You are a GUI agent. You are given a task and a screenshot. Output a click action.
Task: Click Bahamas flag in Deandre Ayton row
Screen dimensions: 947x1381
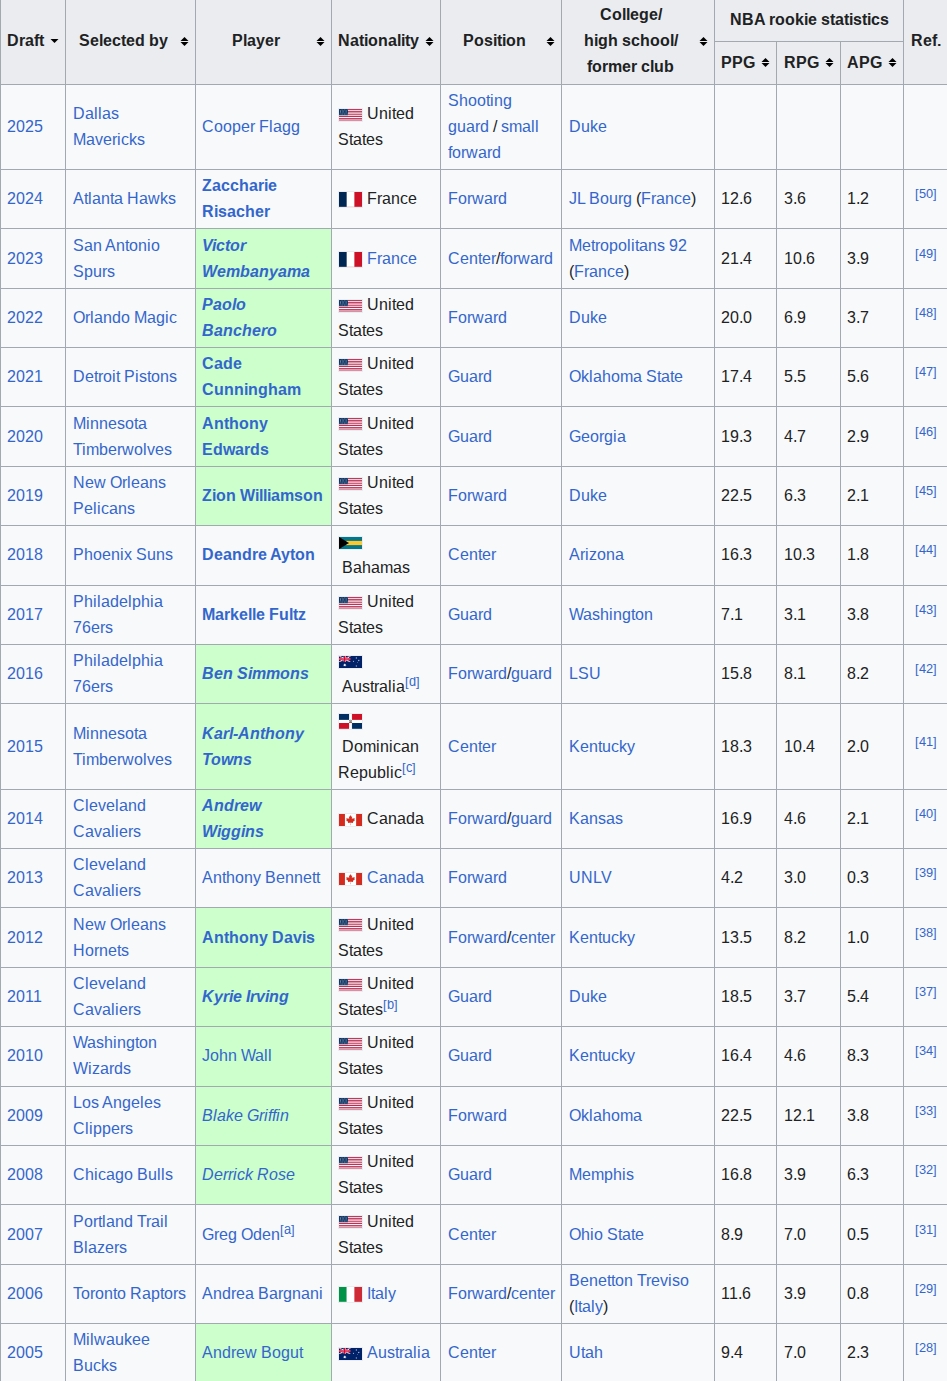click(350, 543)
